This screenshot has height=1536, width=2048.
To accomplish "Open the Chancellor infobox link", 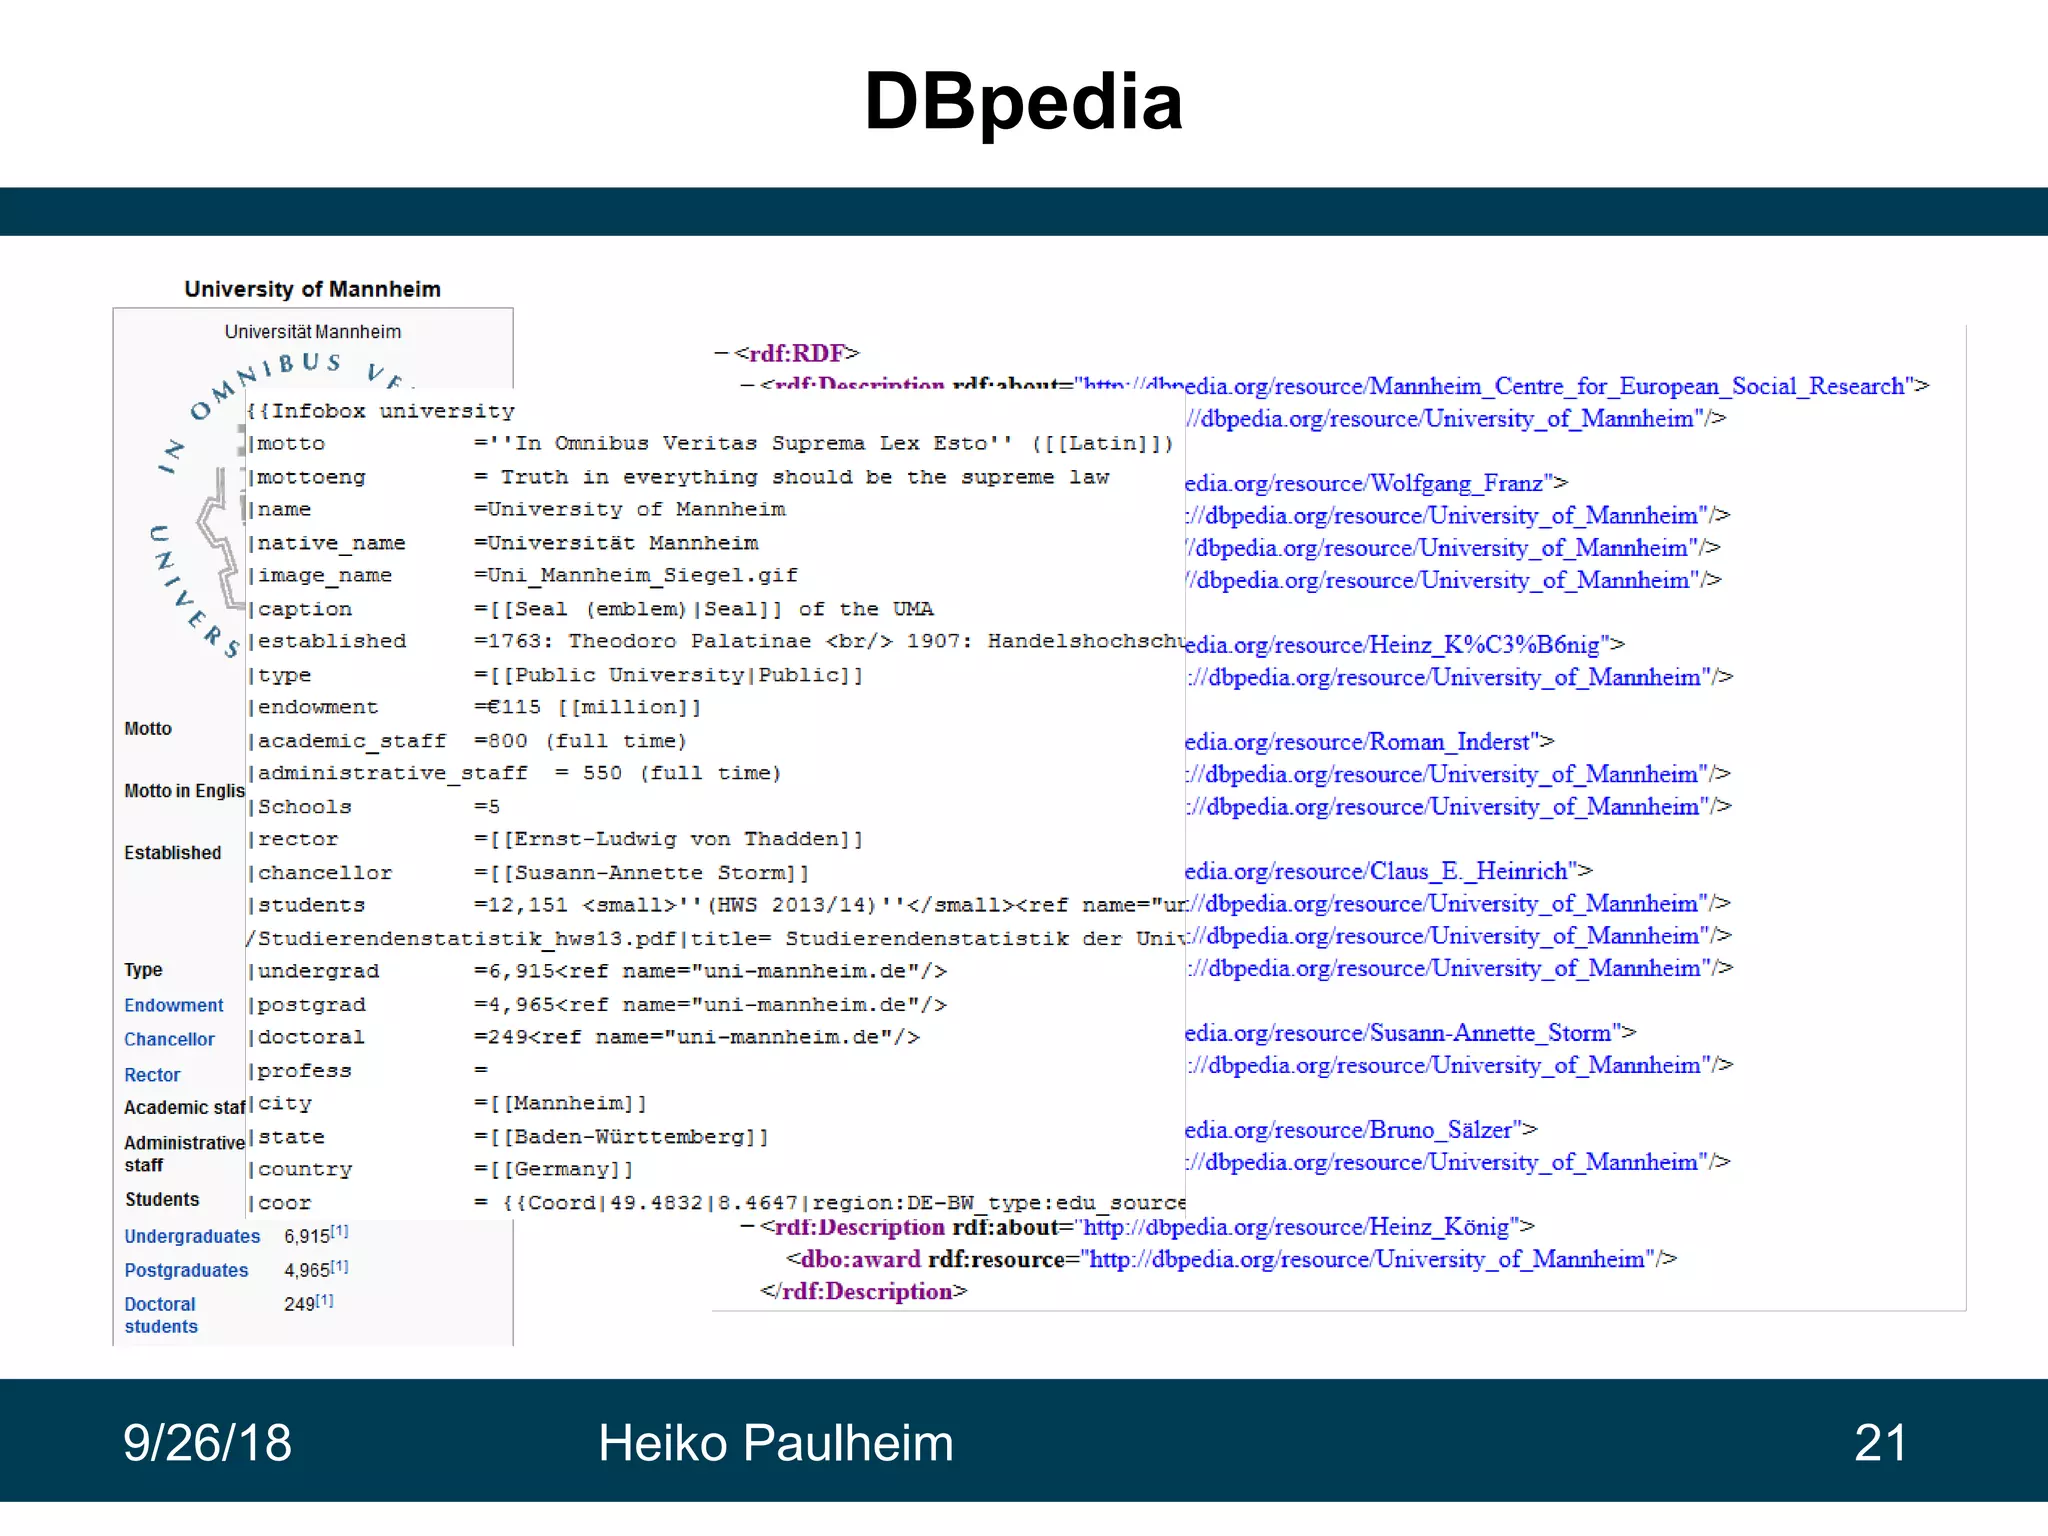I will pos(169,1039).
